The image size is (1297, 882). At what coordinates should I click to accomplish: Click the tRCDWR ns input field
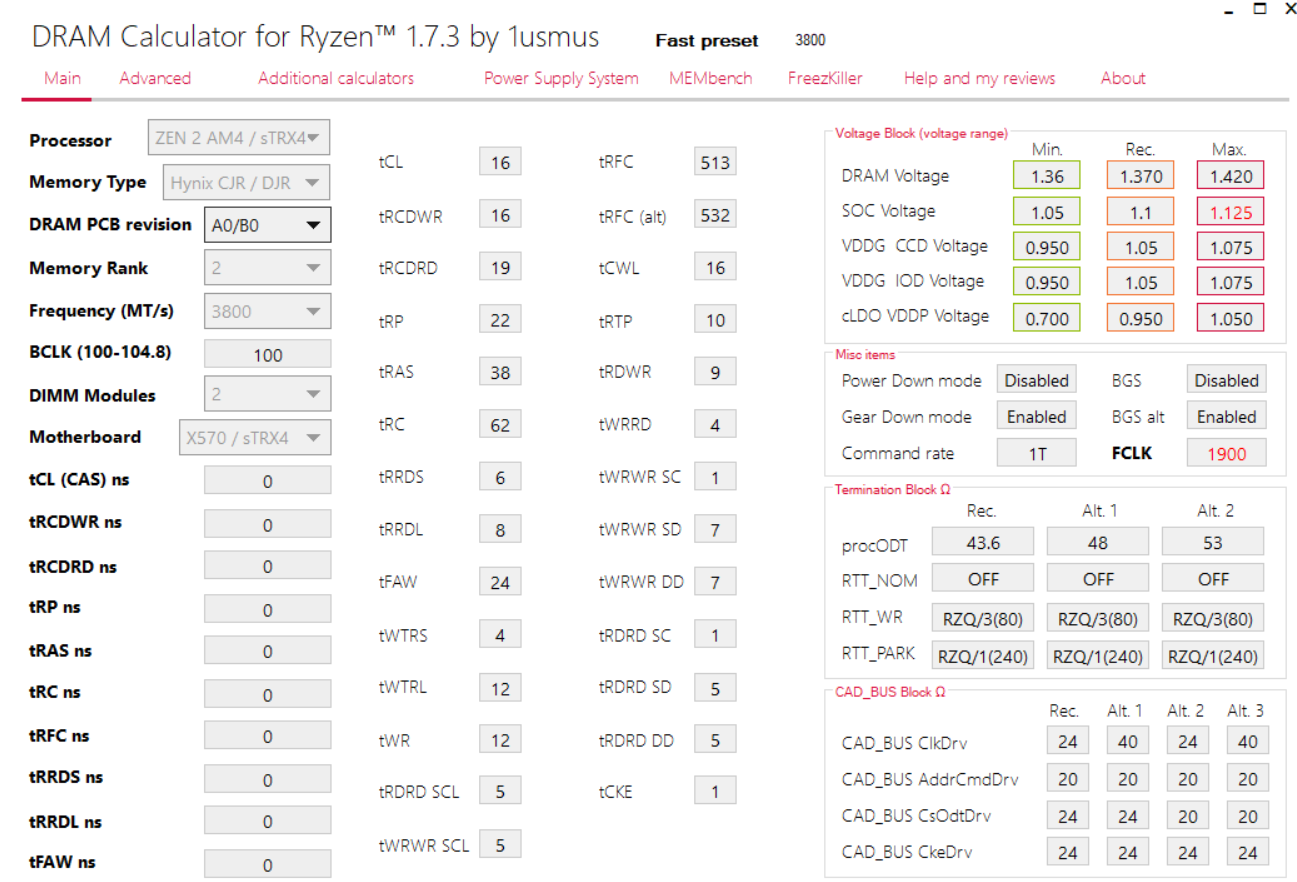point(267,523)
